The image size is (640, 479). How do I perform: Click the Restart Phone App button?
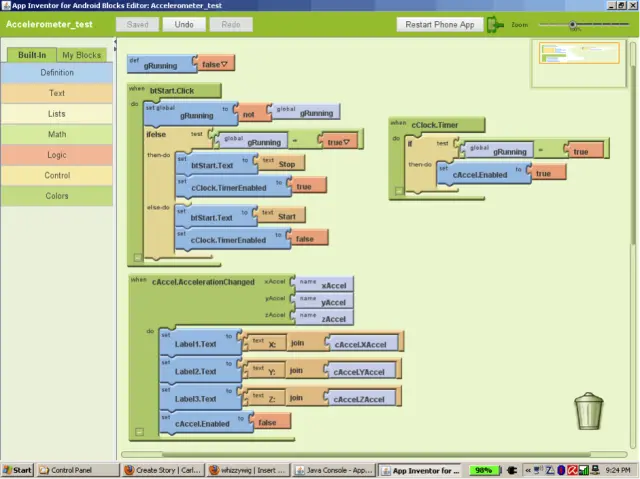[x=439, y=24]
